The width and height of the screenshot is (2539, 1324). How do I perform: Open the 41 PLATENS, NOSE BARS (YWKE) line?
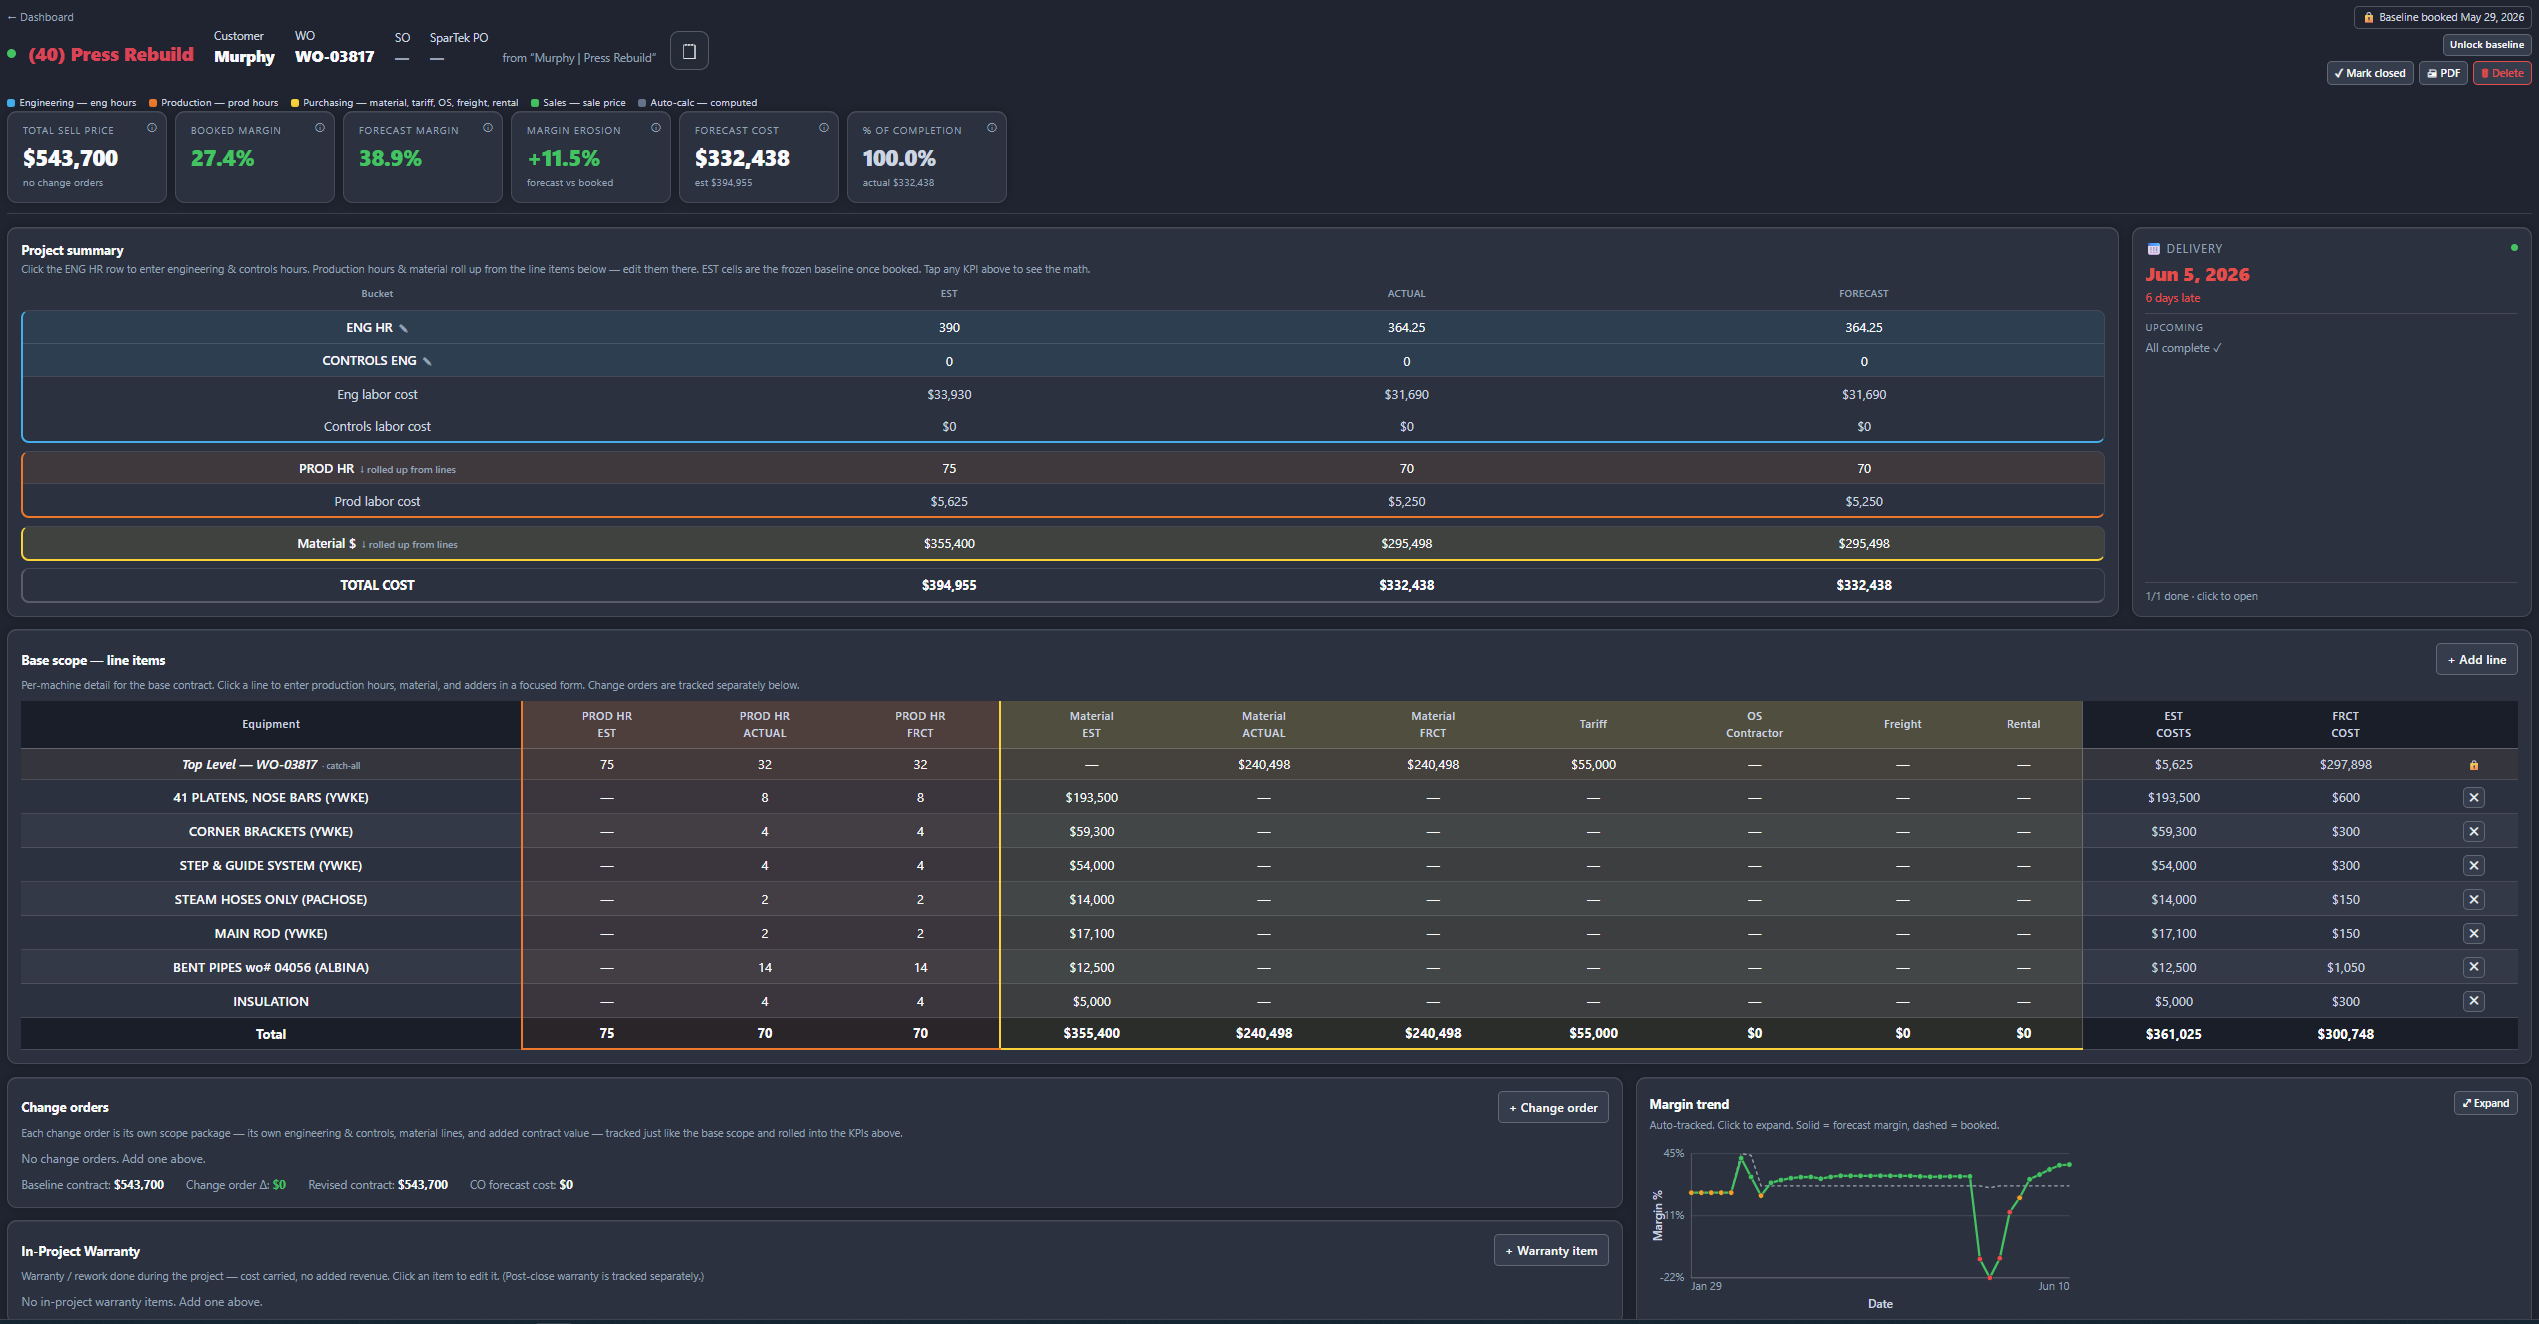pyautogui.click(x=271, y=798)
